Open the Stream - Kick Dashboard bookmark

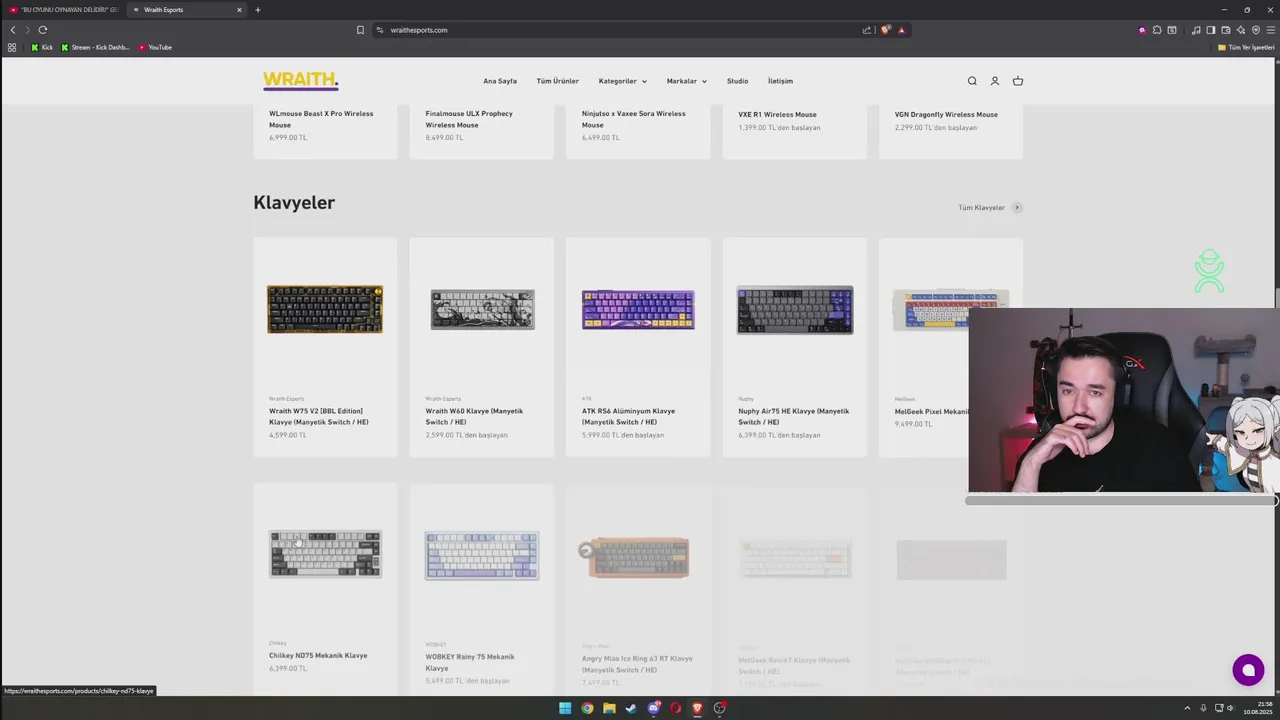(x=94, y=47)
